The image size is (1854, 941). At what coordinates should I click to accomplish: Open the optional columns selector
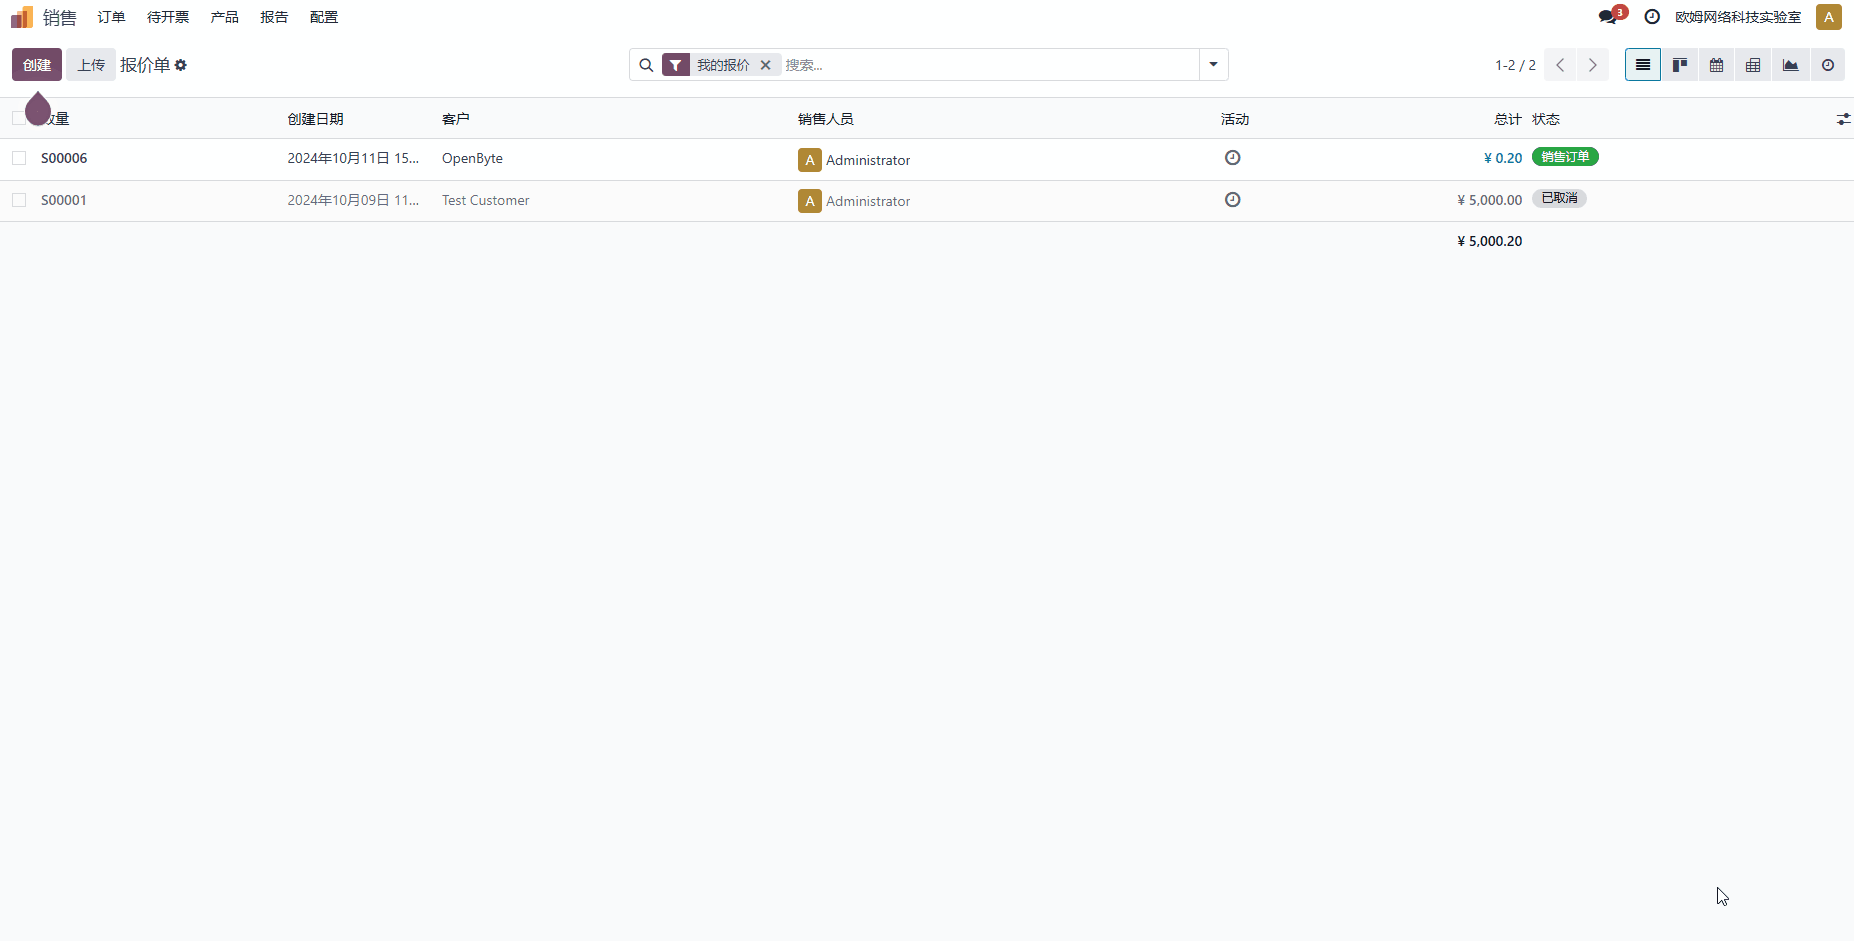point(1843,119)
